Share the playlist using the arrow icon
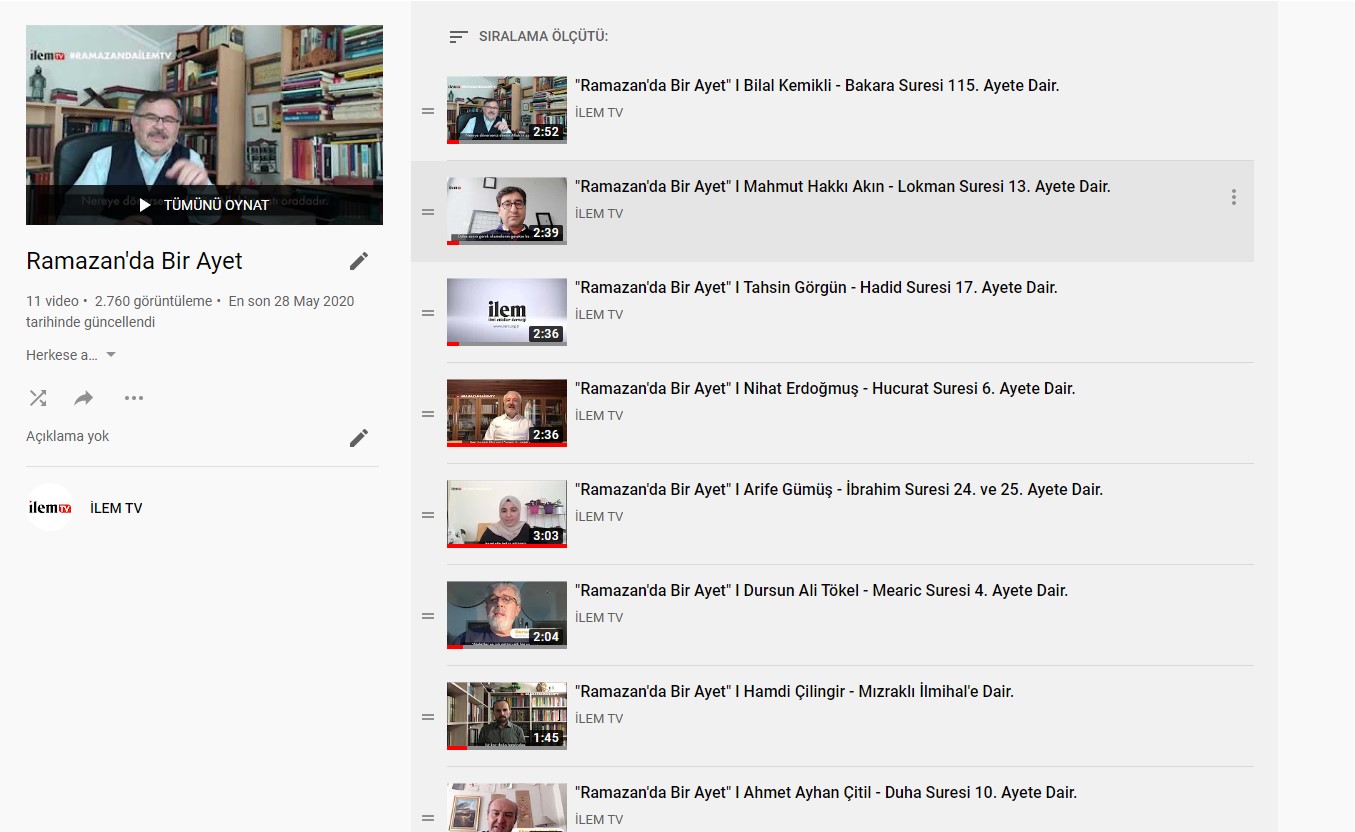The image size is (1355, 832). point(84,398)
